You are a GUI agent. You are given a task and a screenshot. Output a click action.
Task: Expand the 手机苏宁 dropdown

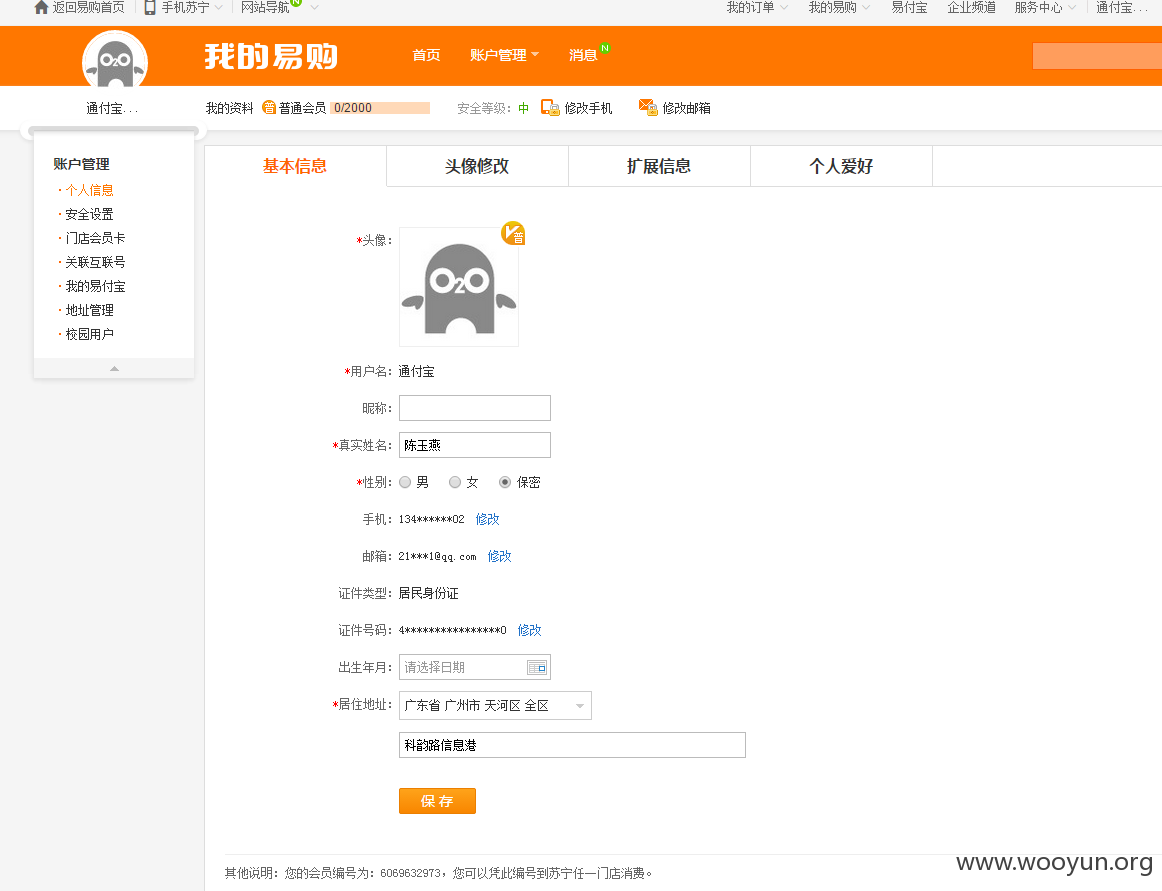click(219, 7)
